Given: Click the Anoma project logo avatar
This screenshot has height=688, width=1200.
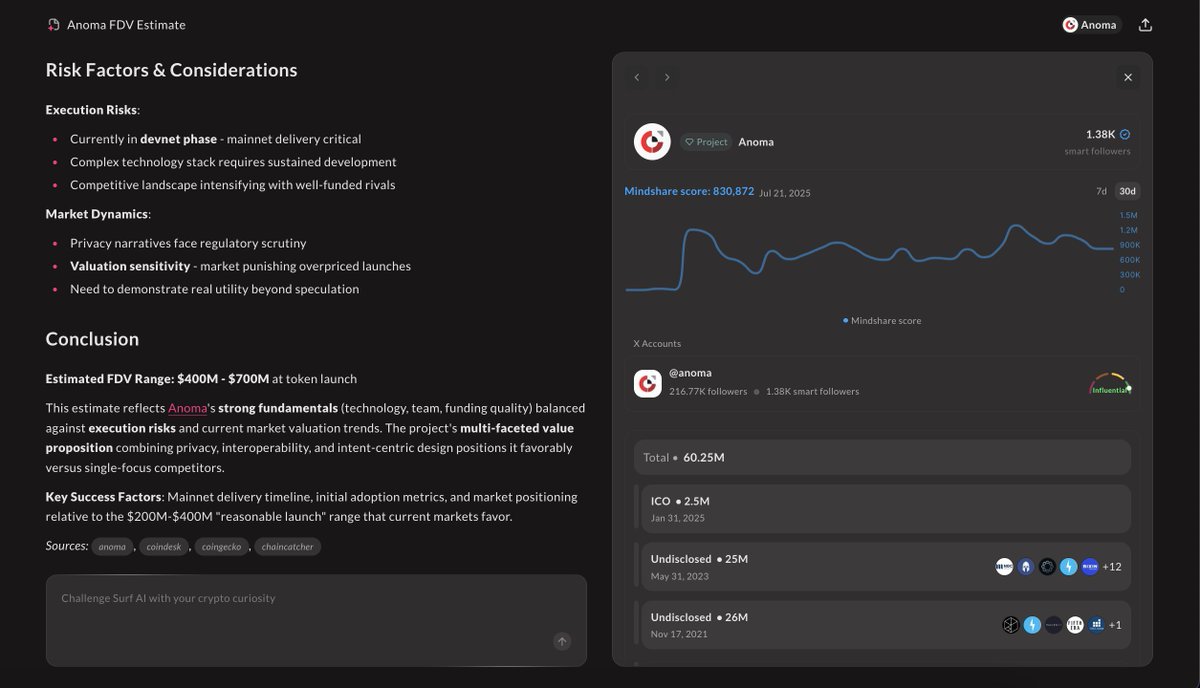Looking at the screenshot, I should (652, 141).
